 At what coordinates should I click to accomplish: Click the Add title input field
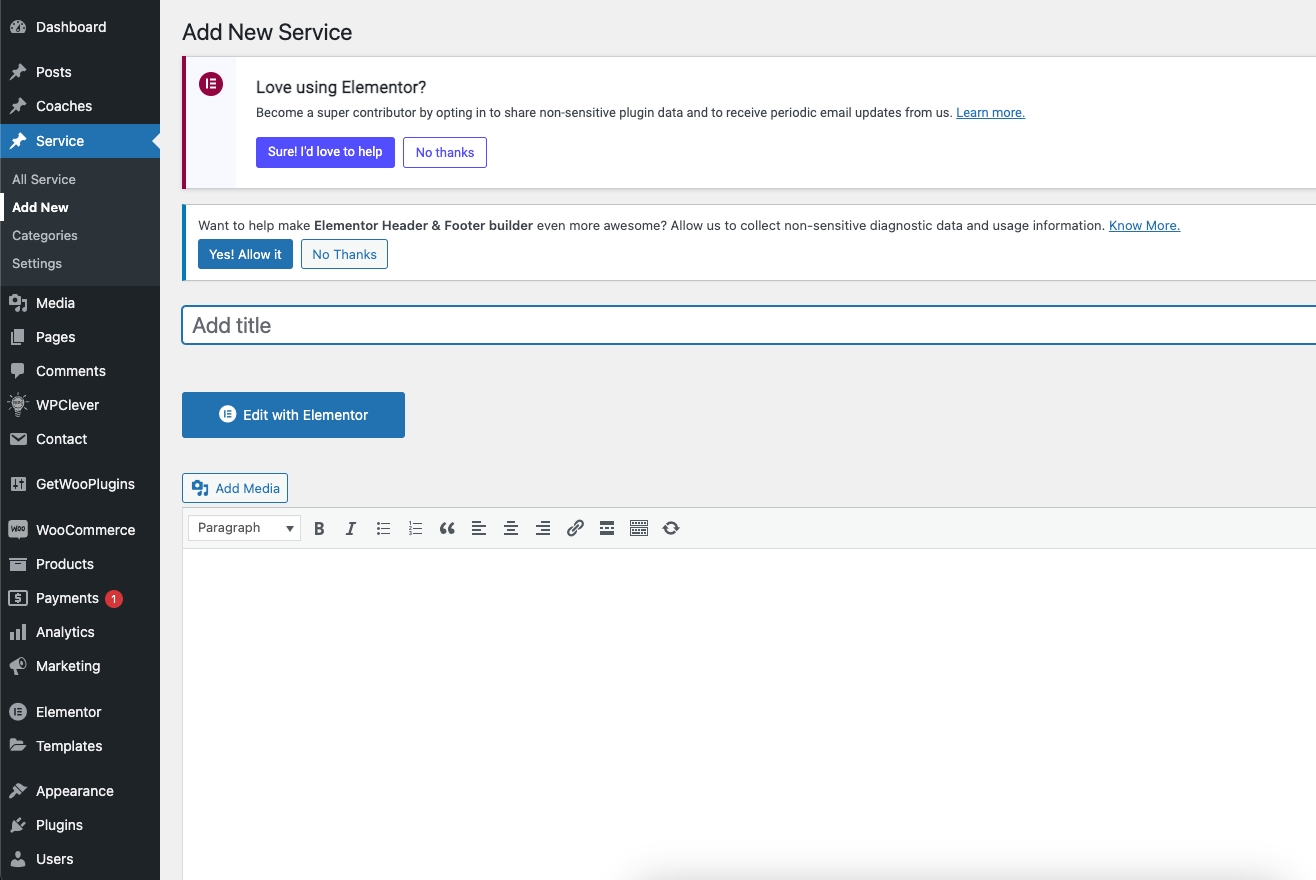748,325
